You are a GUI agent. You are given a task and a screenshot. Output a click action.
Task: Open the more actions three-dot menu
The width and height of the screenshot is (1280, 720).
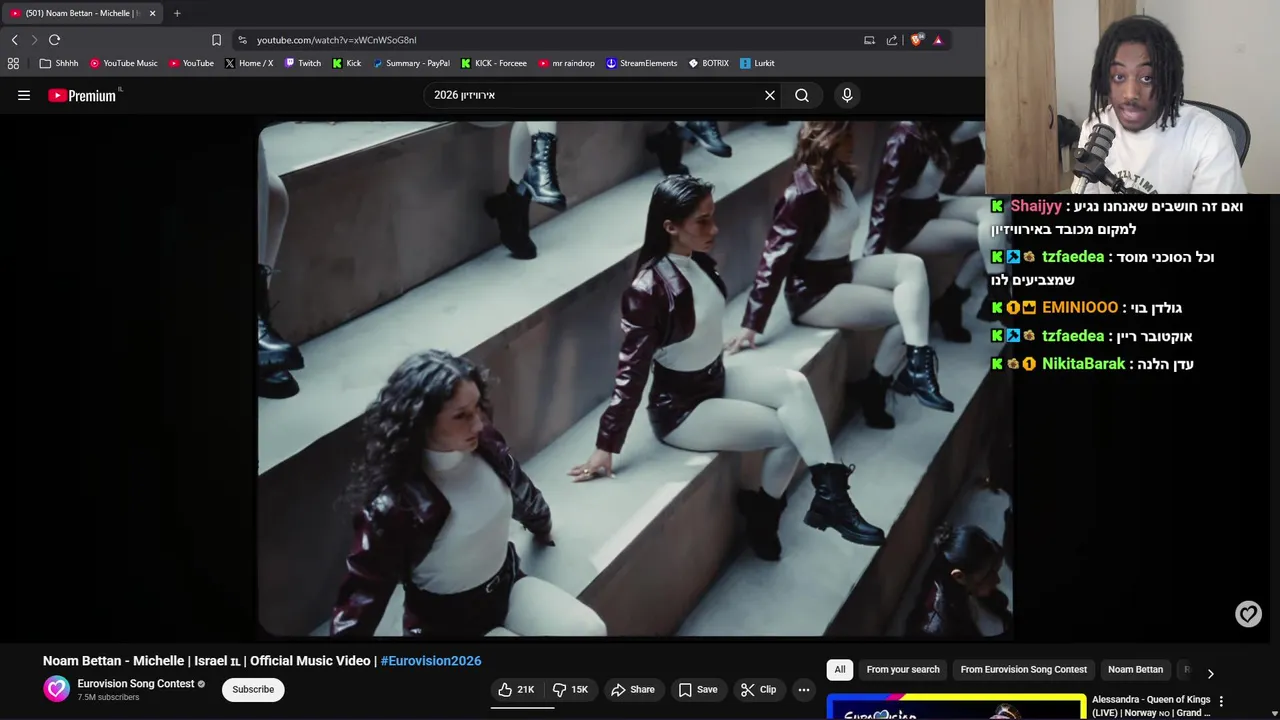point(804,689)
